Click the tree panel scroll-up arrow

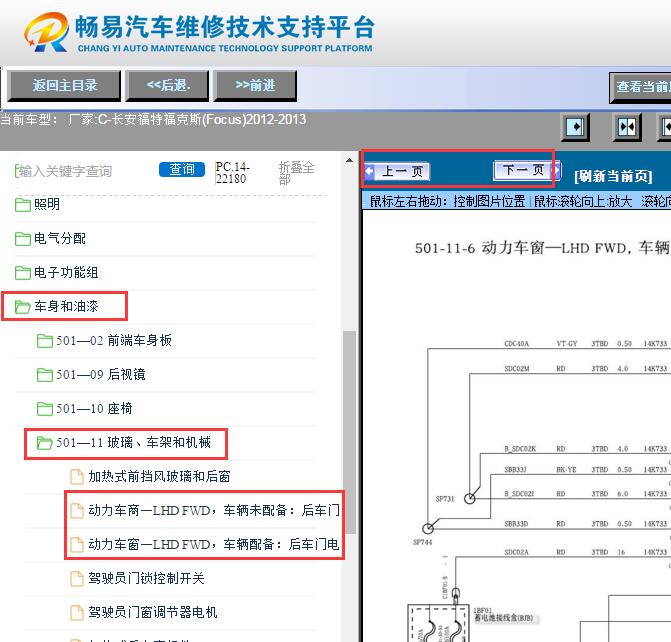(x=350, y=160)
